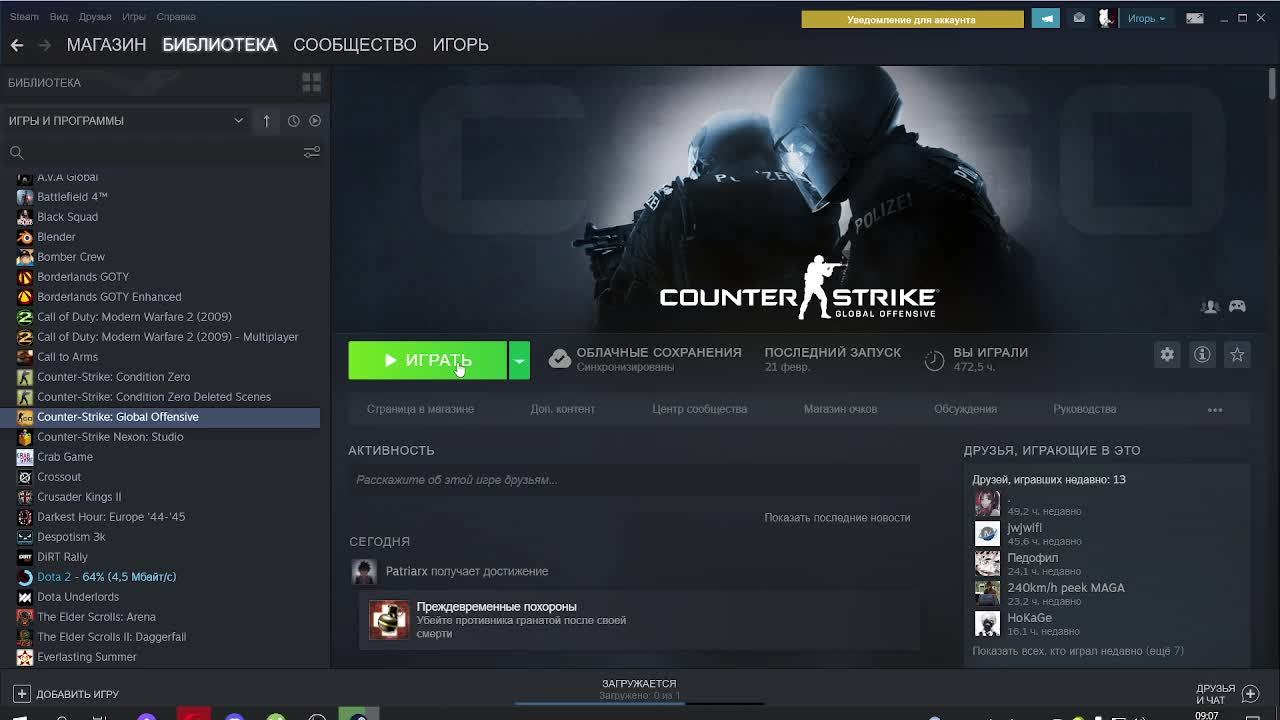
Task: Open friends and chat plus icon
Action: tap(1250, 693)
